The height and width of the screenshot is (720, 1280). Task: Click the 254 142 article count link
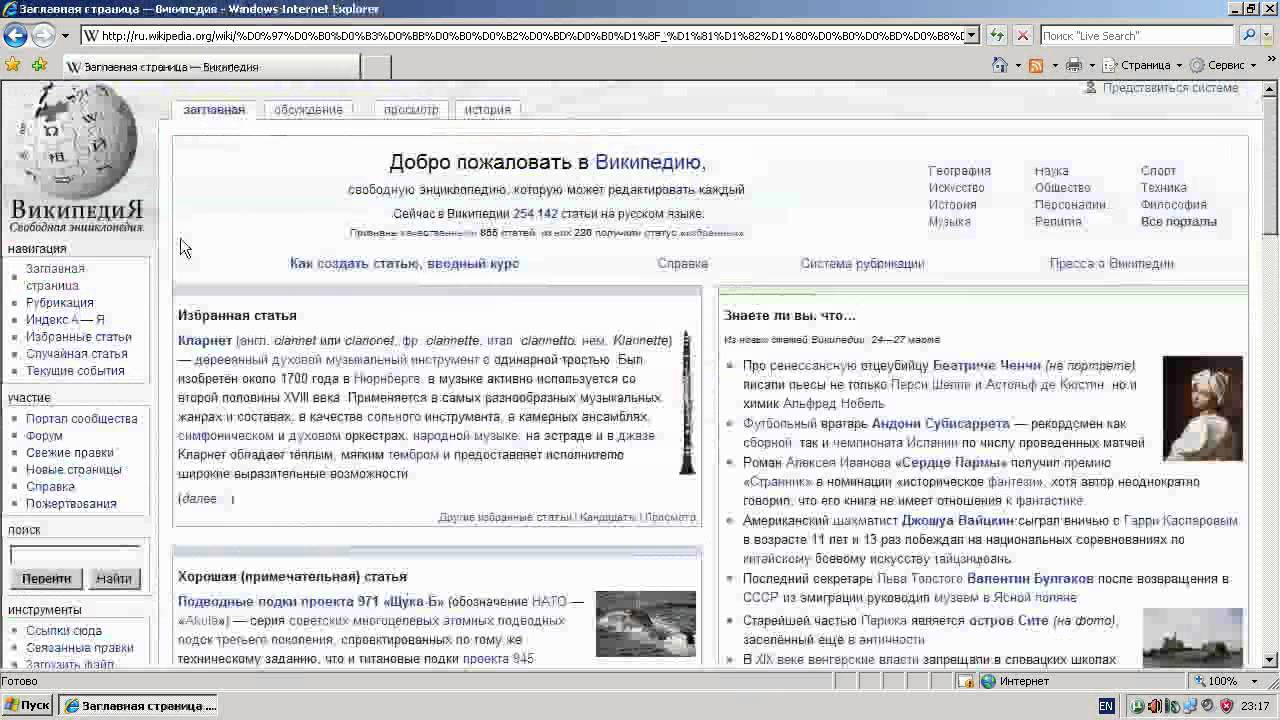[x=535, y=214]
